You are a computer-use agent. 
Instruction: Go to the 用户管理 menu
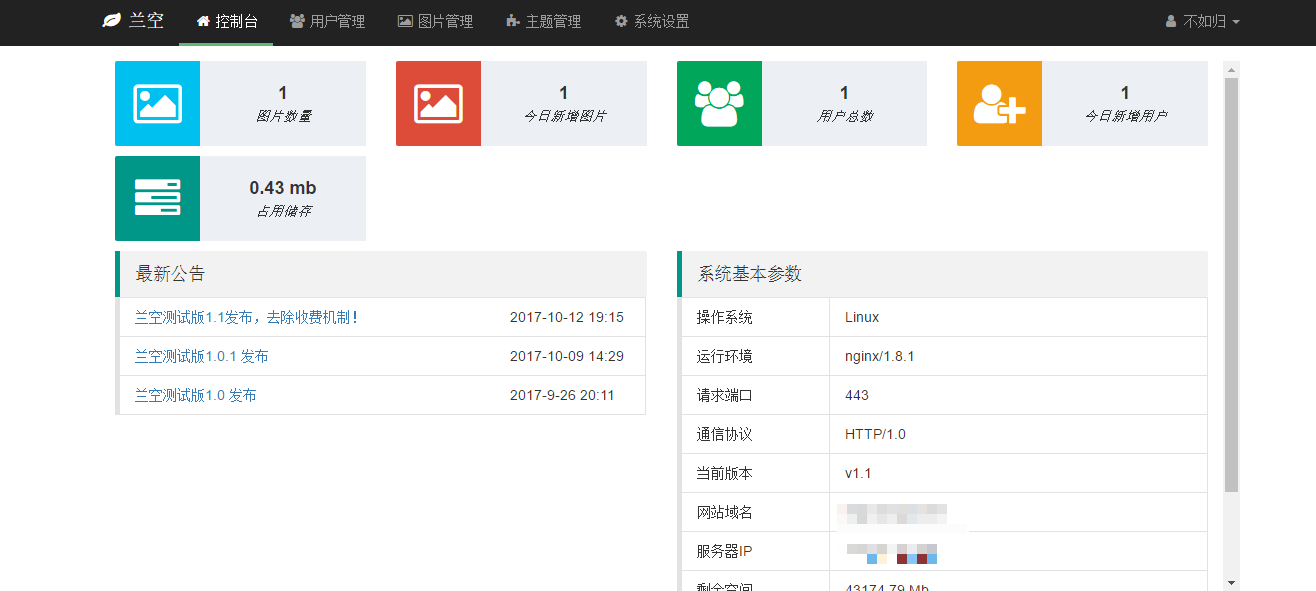327,21
